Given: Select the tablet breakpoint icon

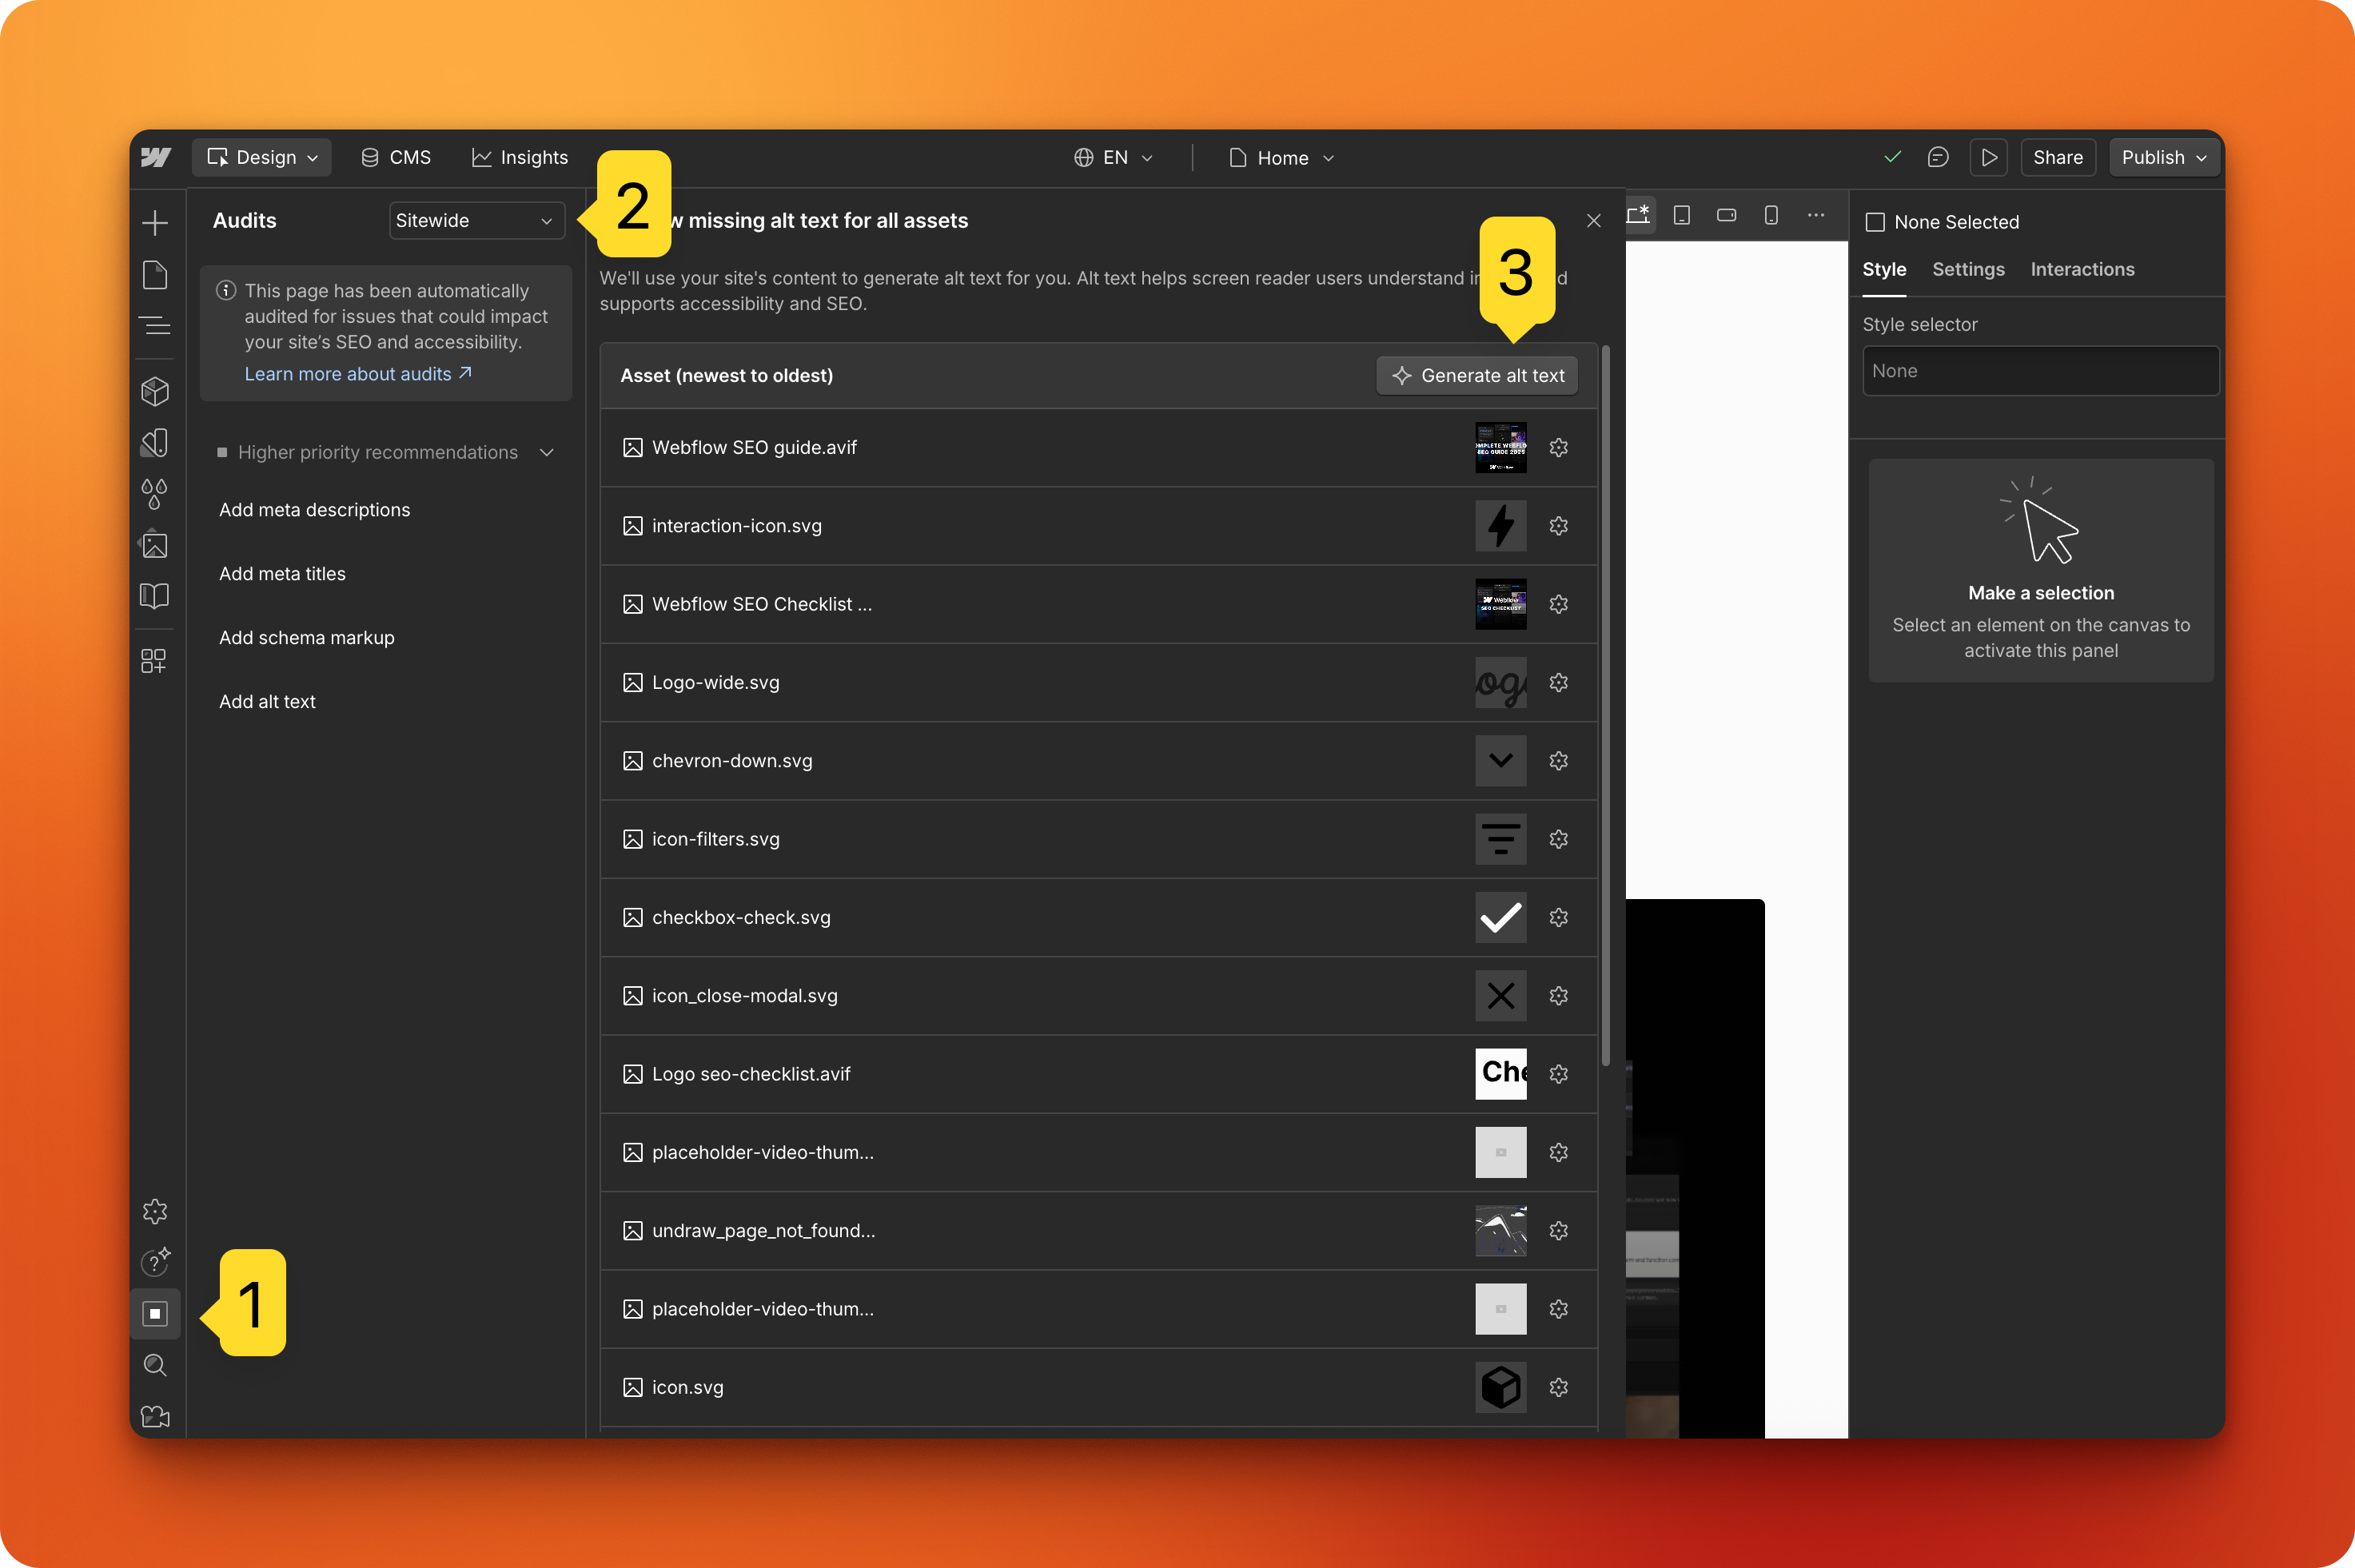Looking at the screenshot, I should (1682, 215).
